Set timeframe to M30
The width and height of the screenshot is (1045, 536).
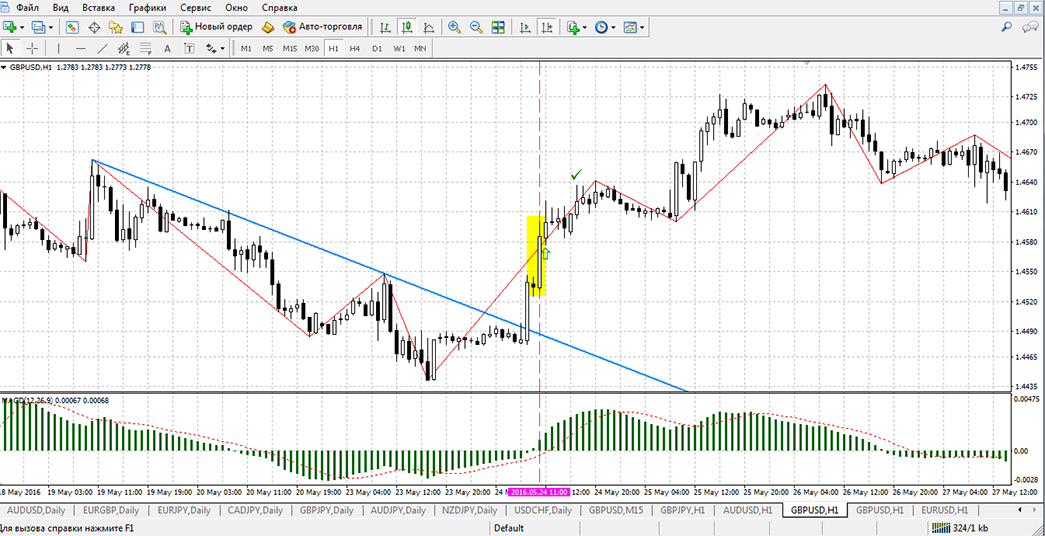[311, 49]
